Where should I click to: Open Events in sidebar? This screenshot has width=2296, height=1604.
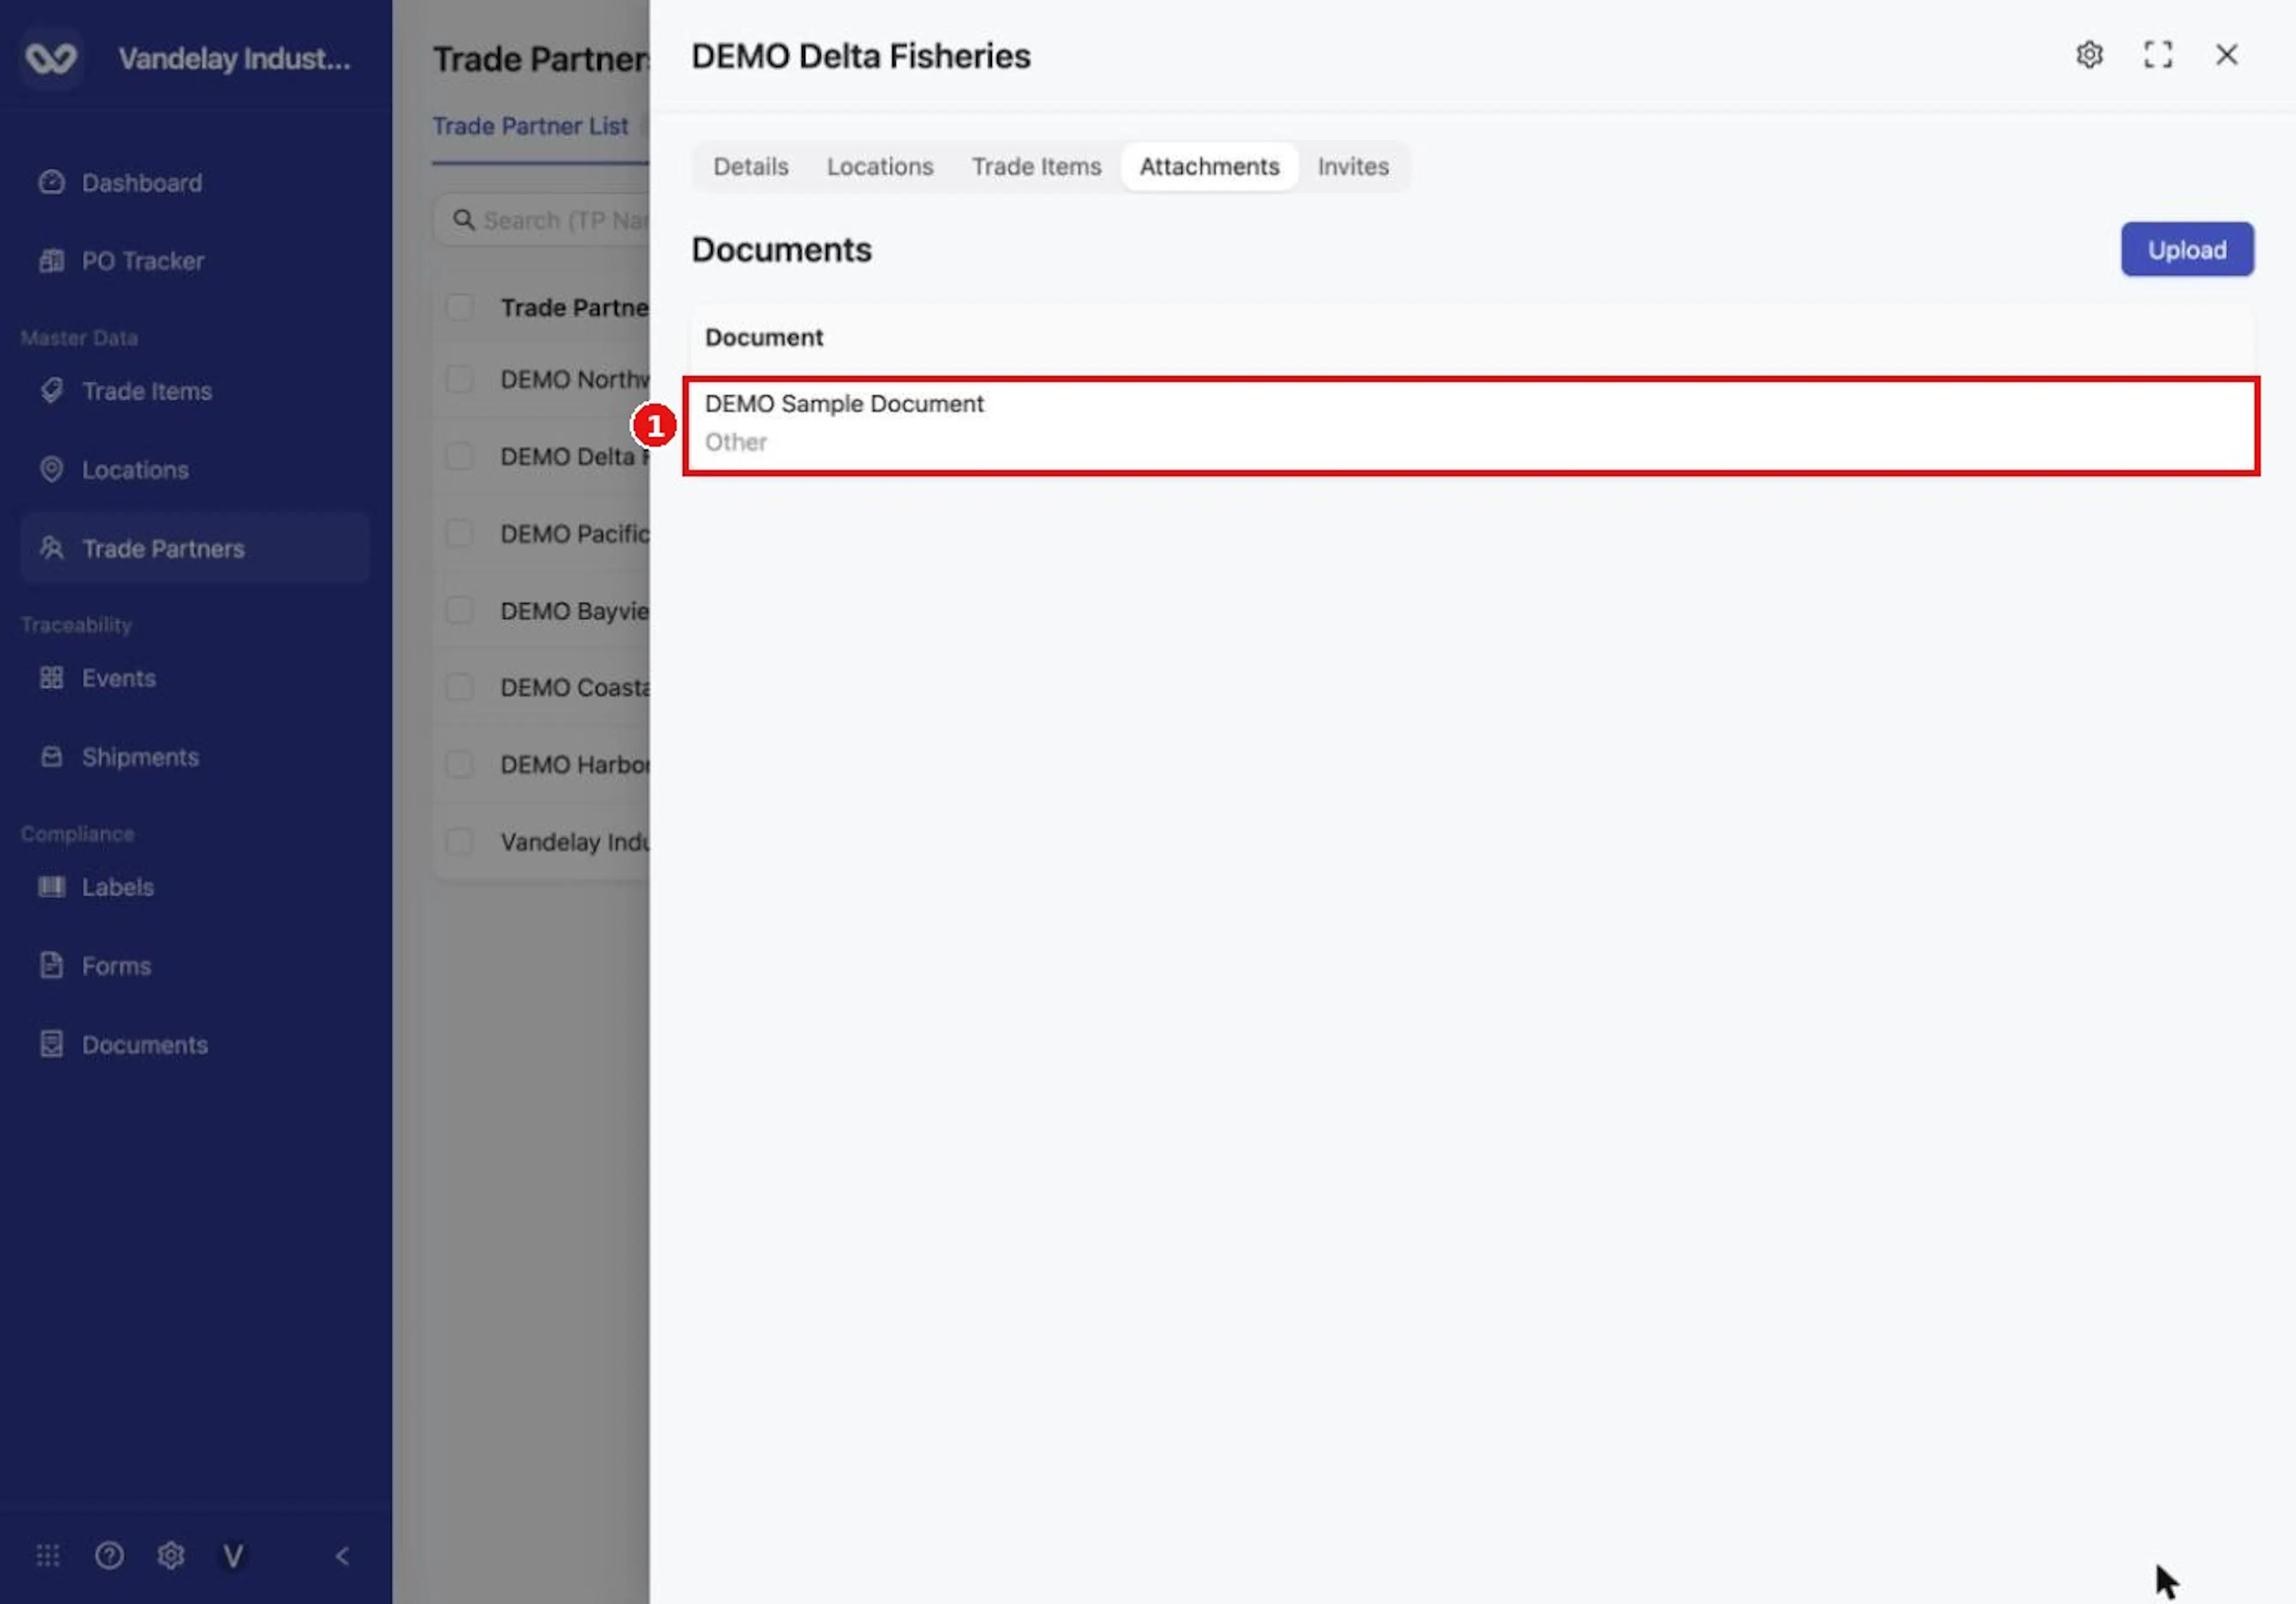coord(195,678)
